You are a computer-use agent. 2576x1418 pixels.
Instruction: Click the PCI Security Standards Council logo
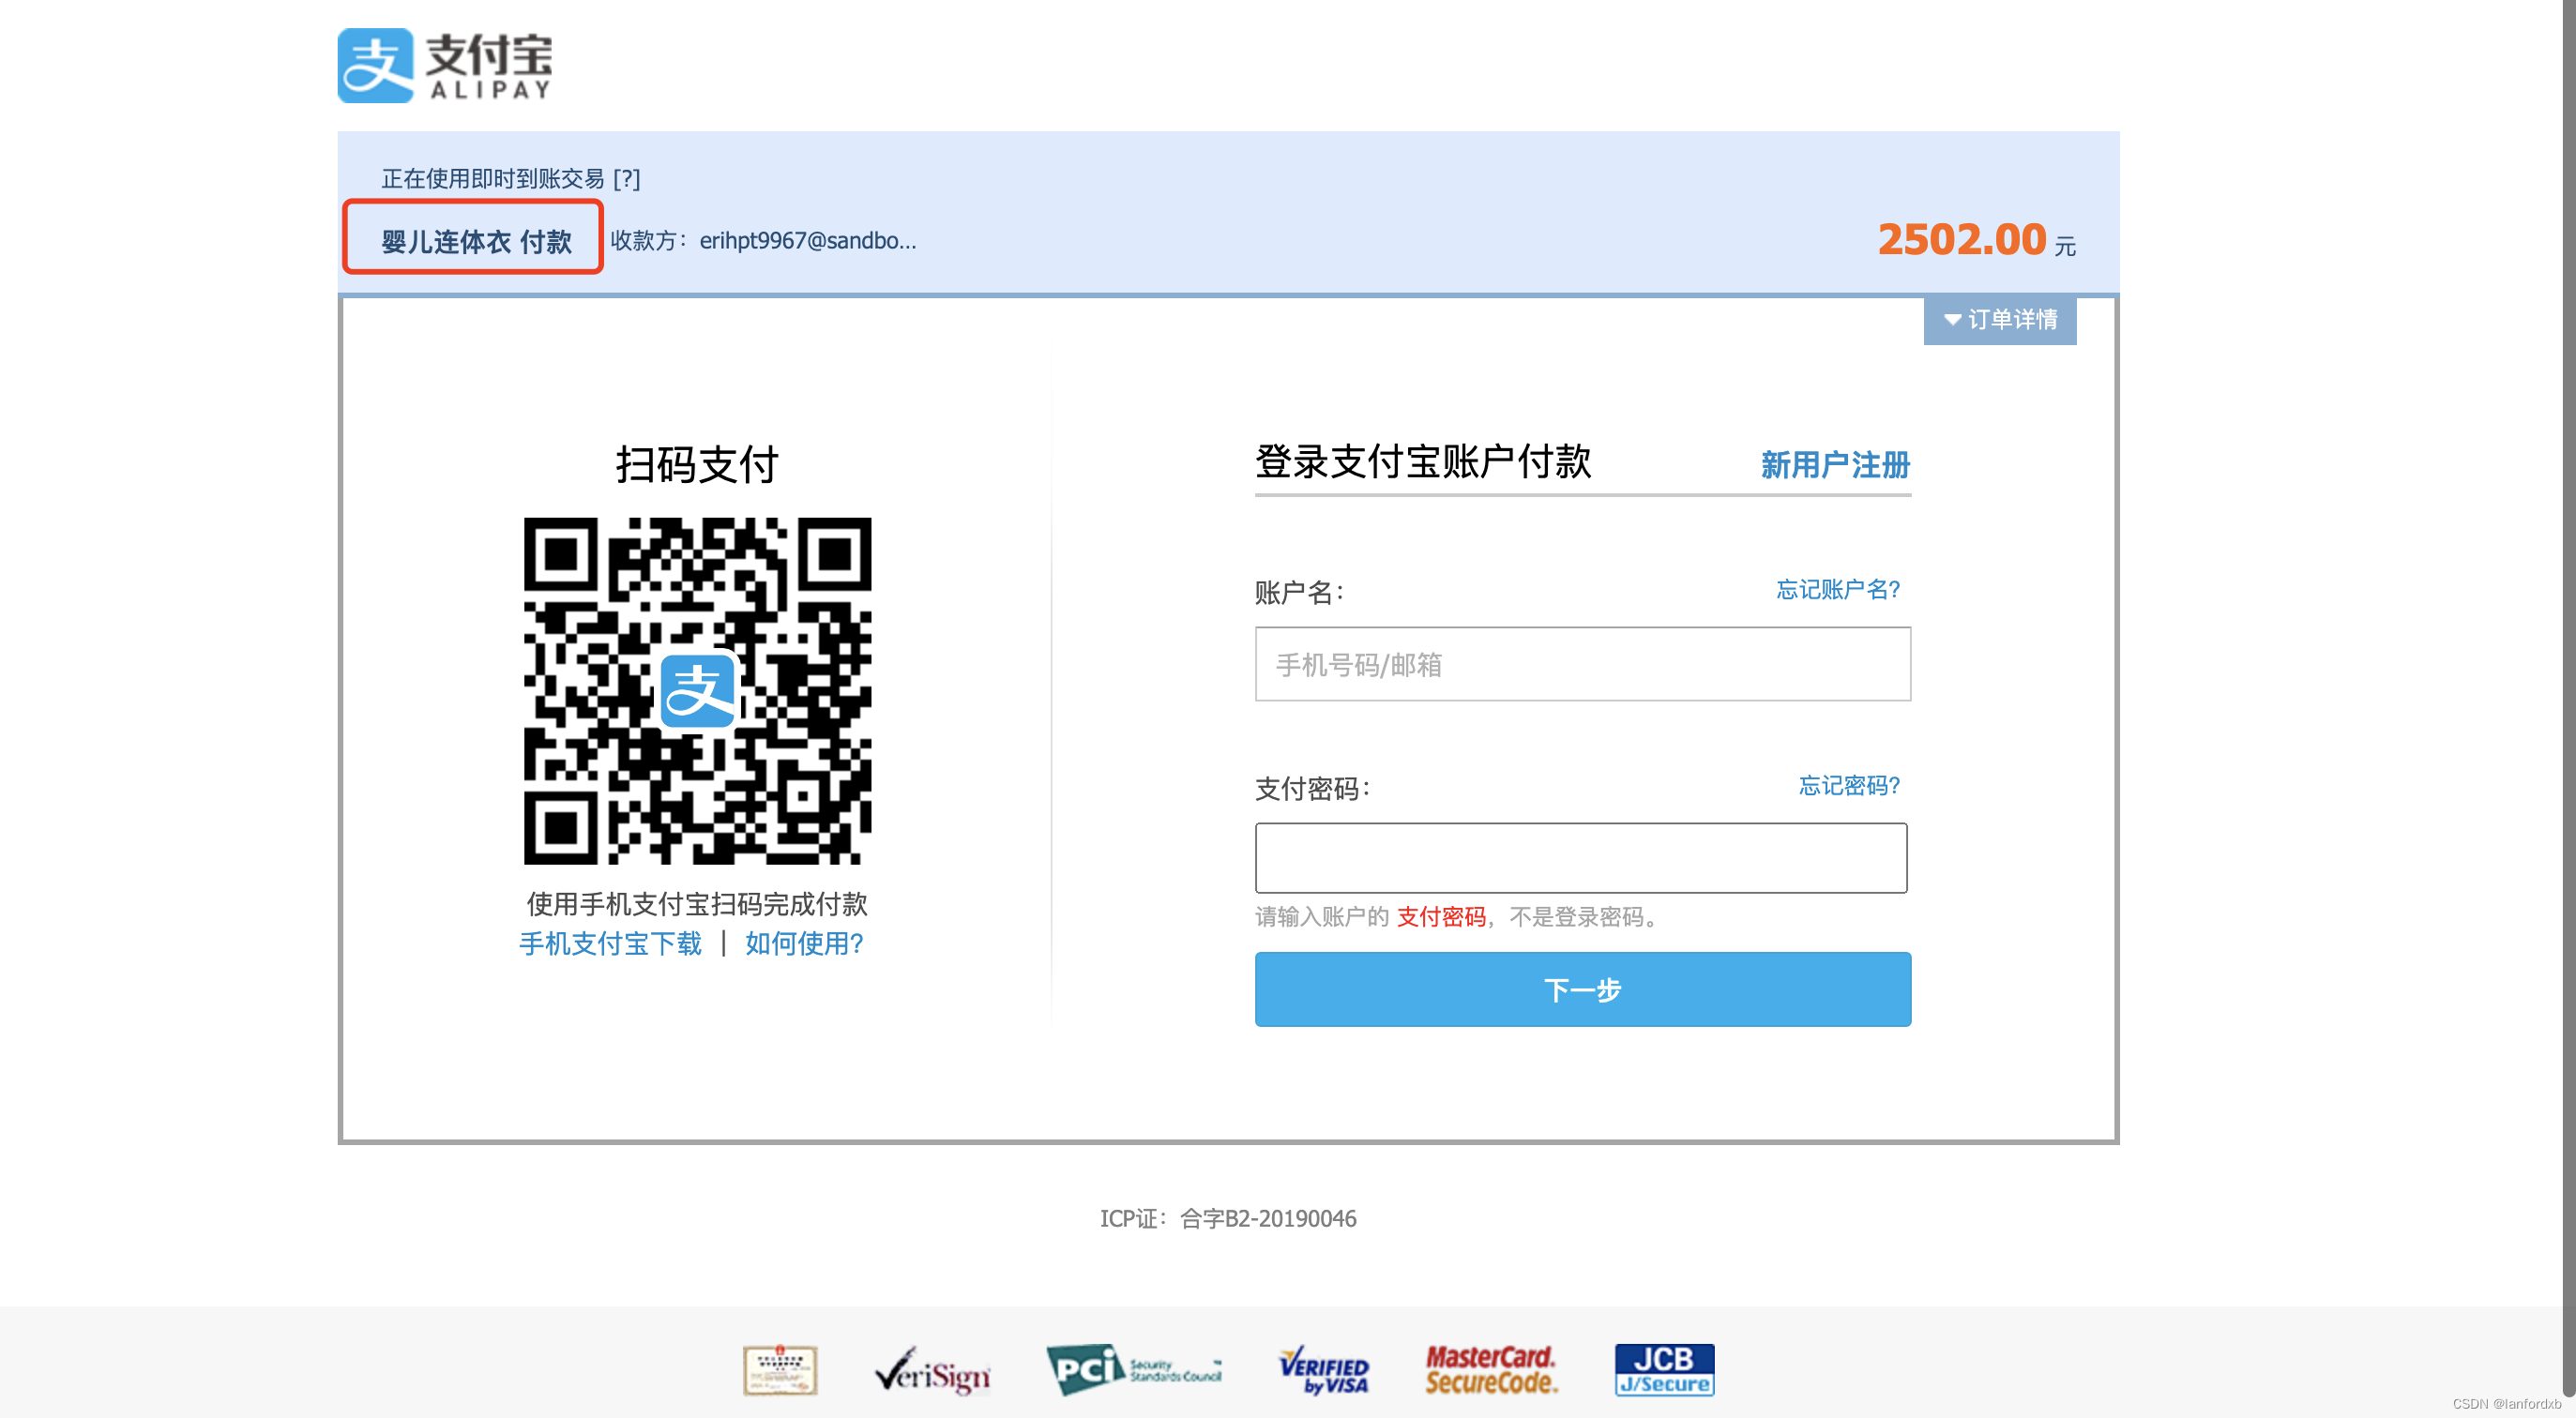pyautogui.click(x=1133, y=1370)
